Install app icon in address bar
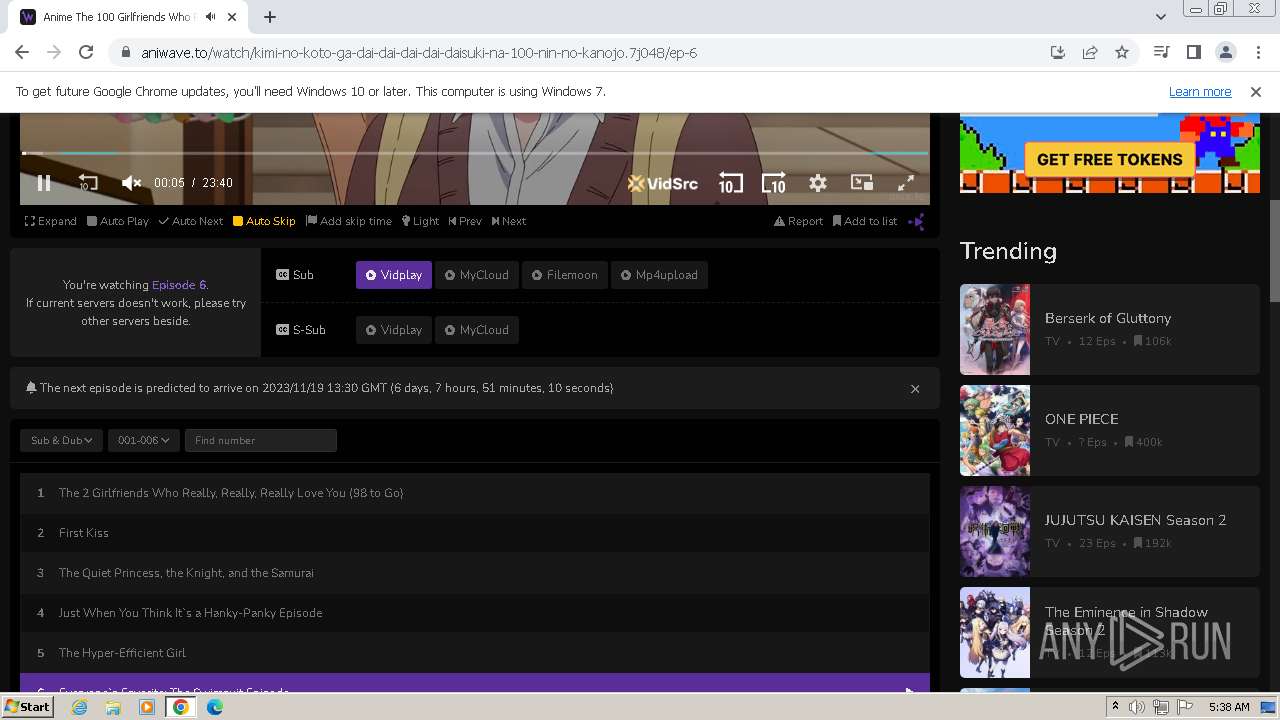The width and height of the screenshot is (1280, 720). [x=1058, y=52]
